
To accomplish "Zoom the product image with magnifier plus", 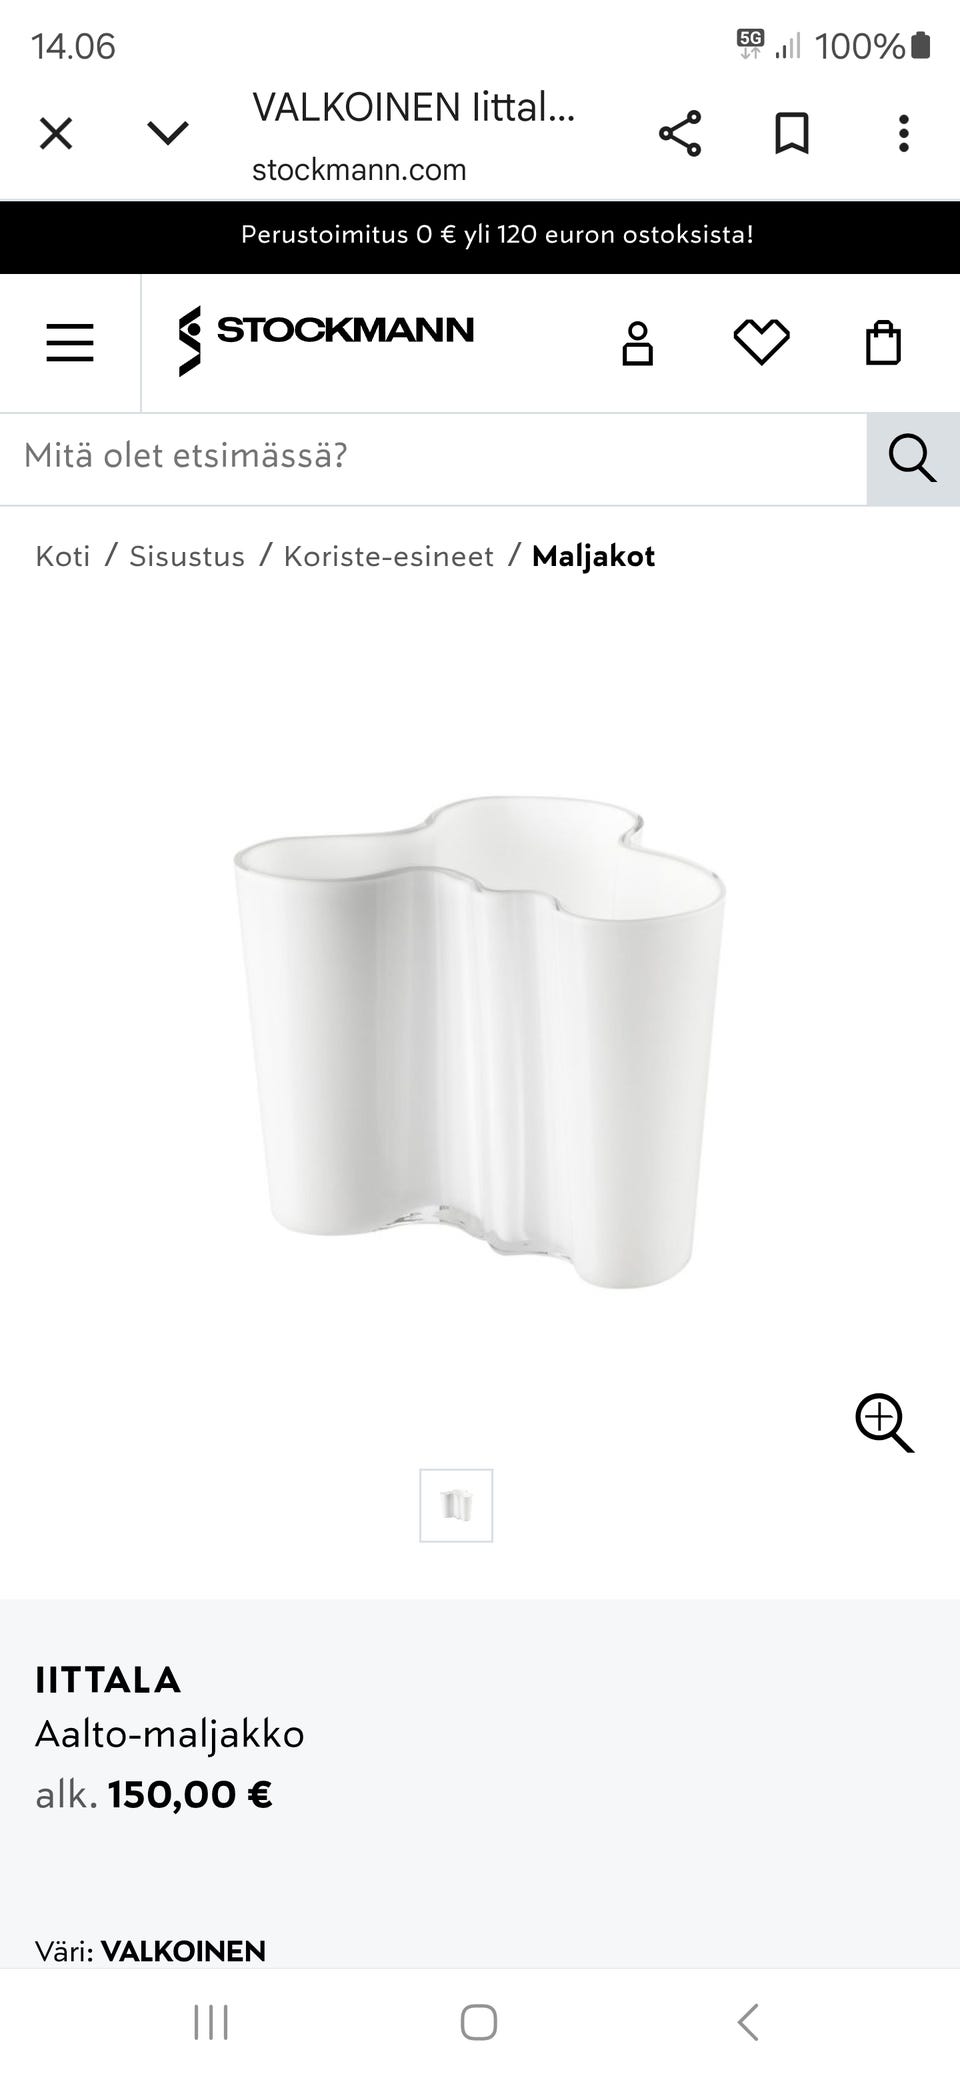I will (x=885, y=1423).
